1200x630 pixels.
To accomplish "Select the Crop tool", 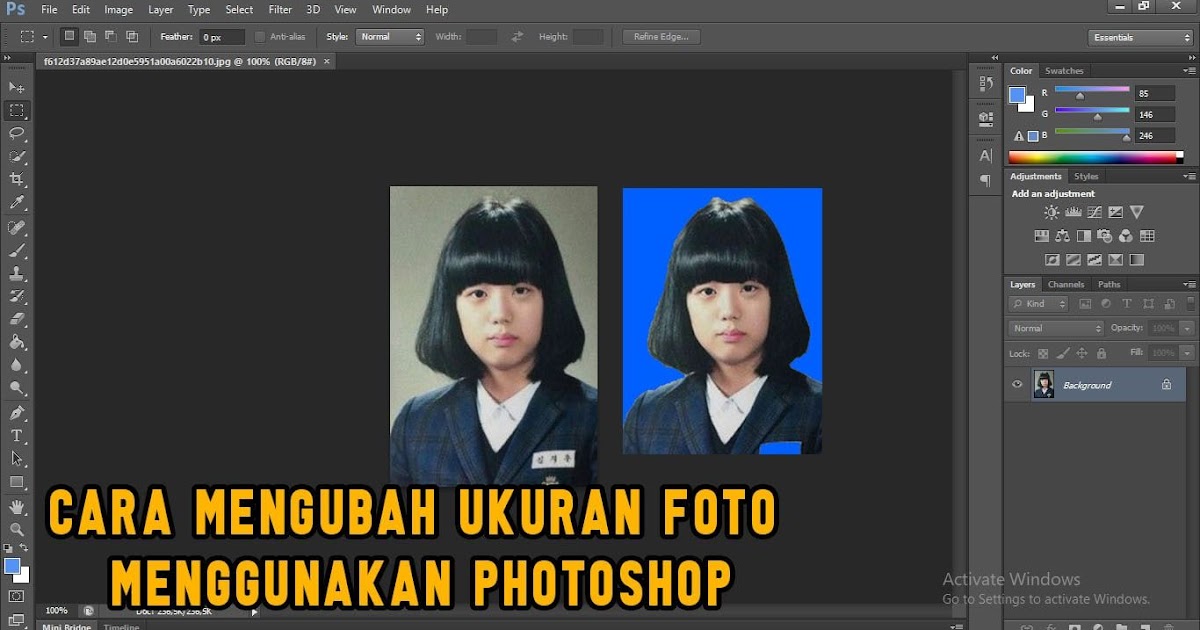I will point(17,179).
